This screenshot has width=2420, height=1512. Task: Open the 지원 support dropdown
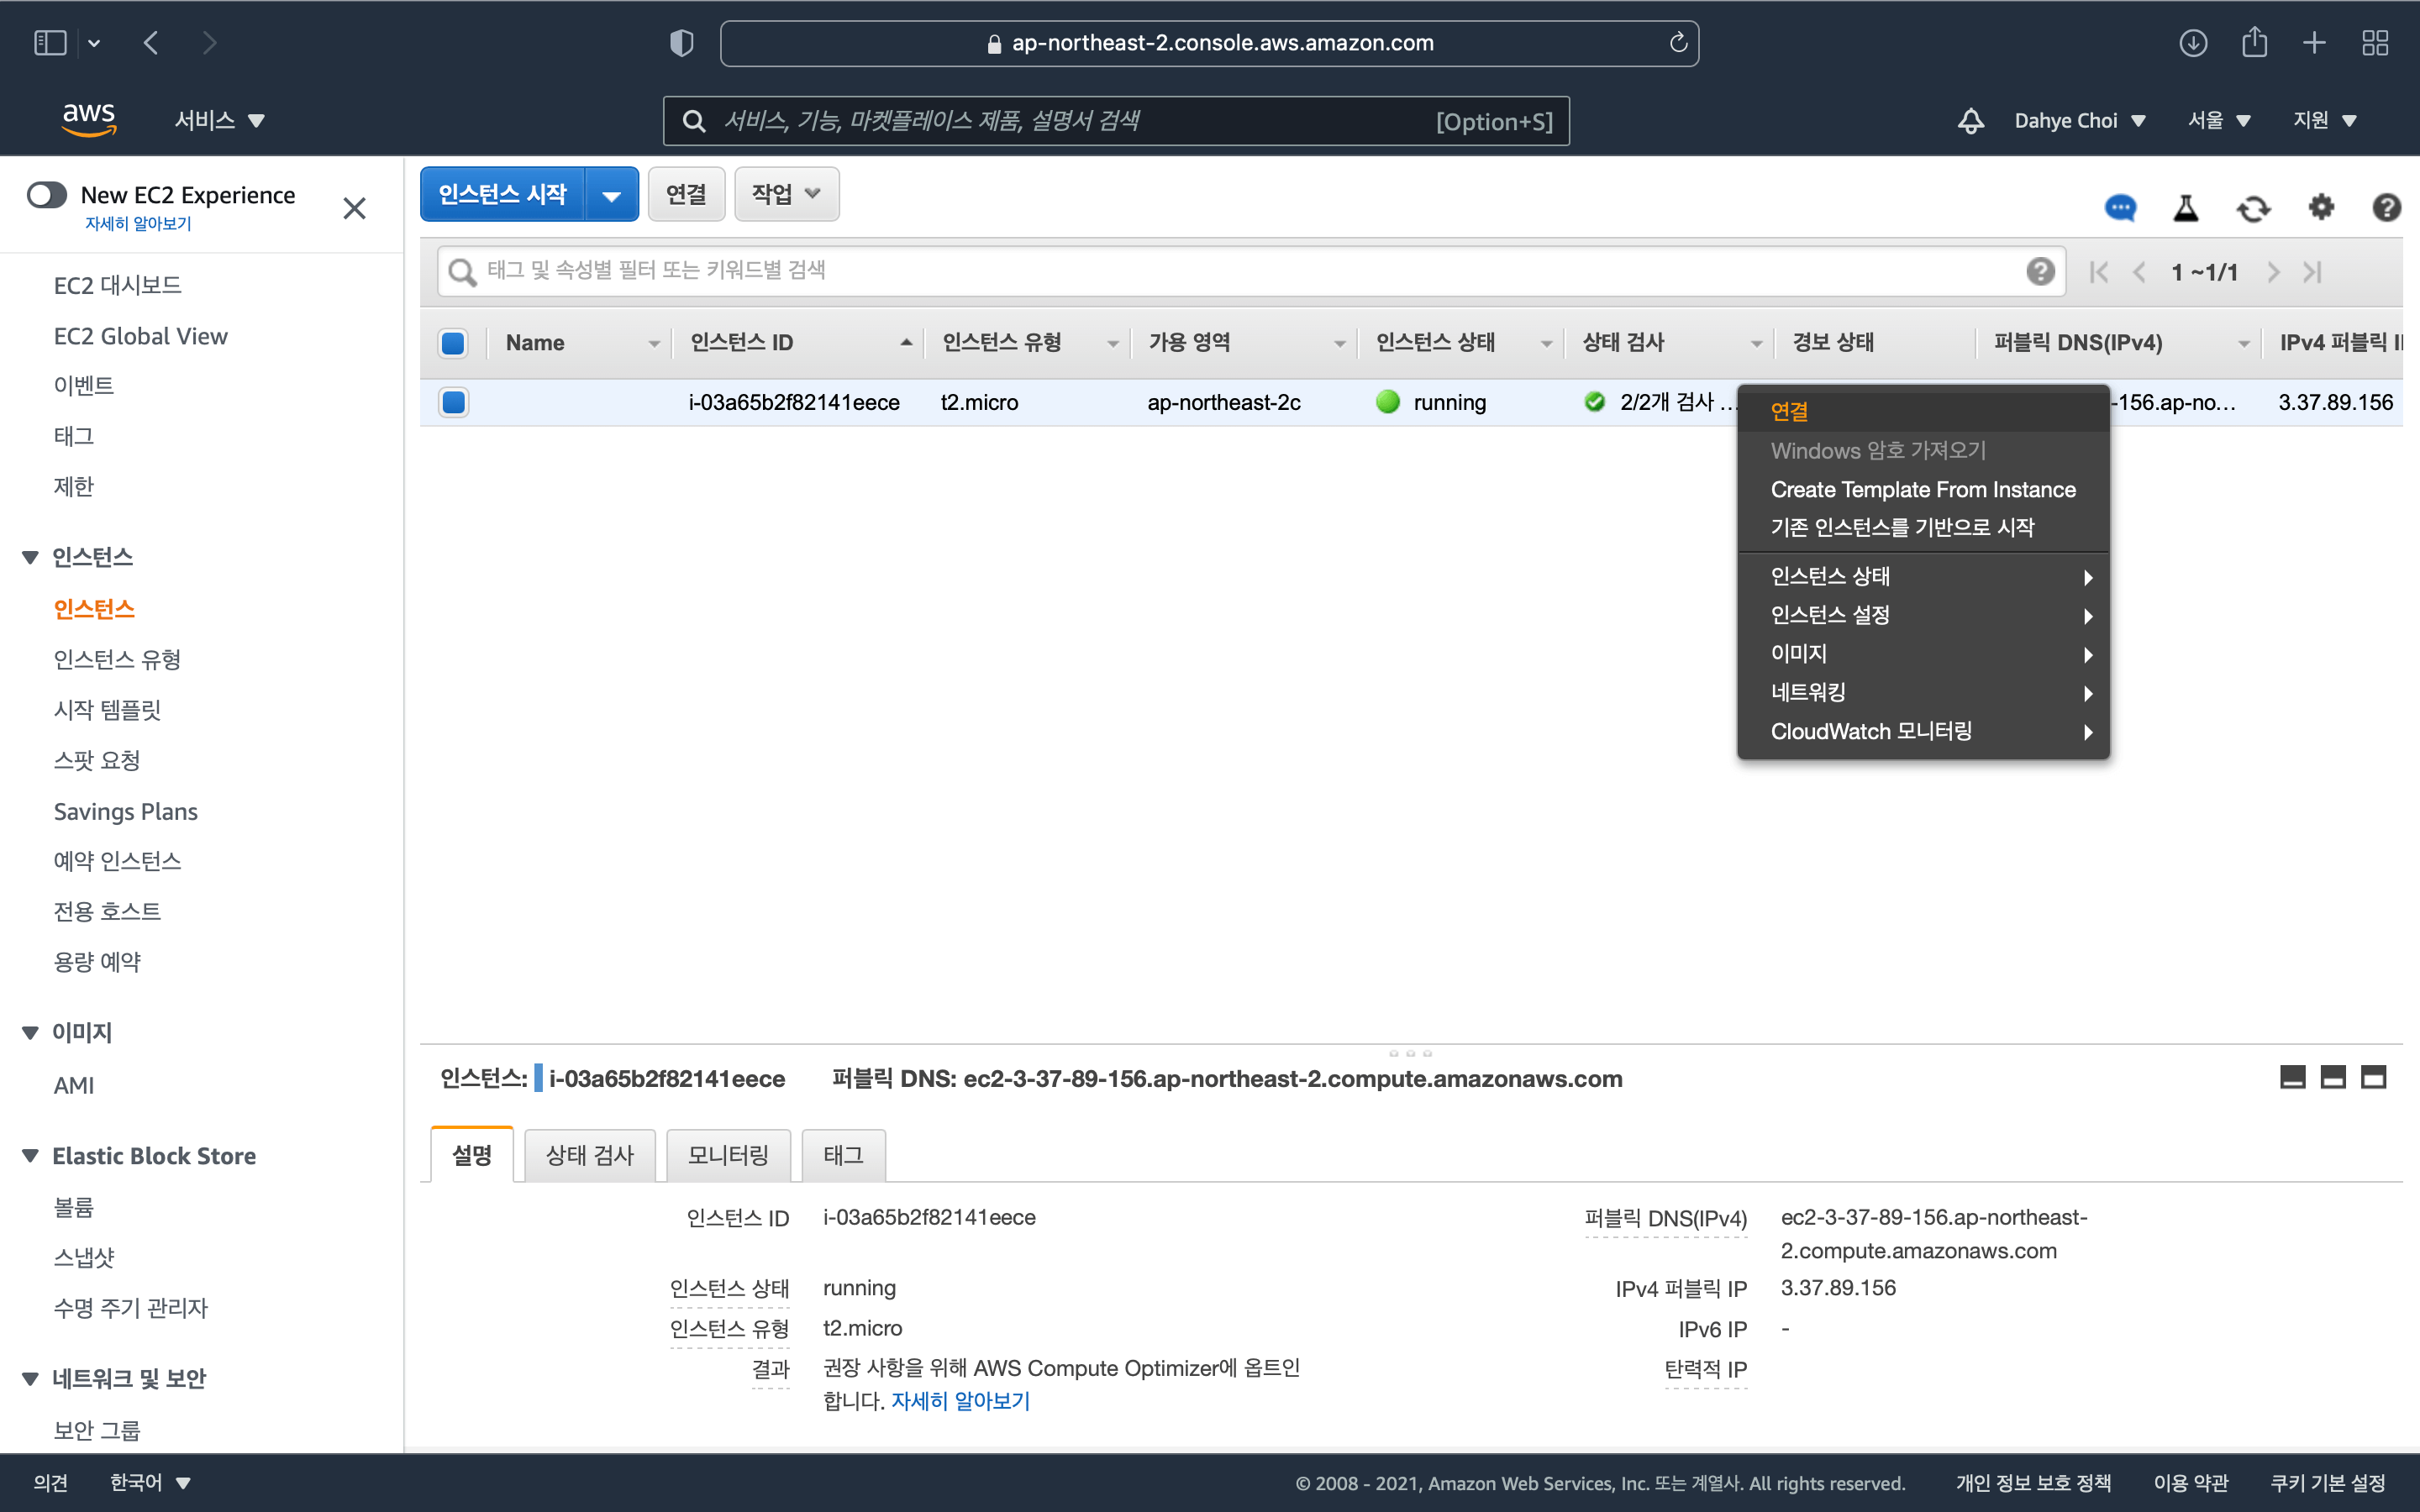tap(2324, 120)
